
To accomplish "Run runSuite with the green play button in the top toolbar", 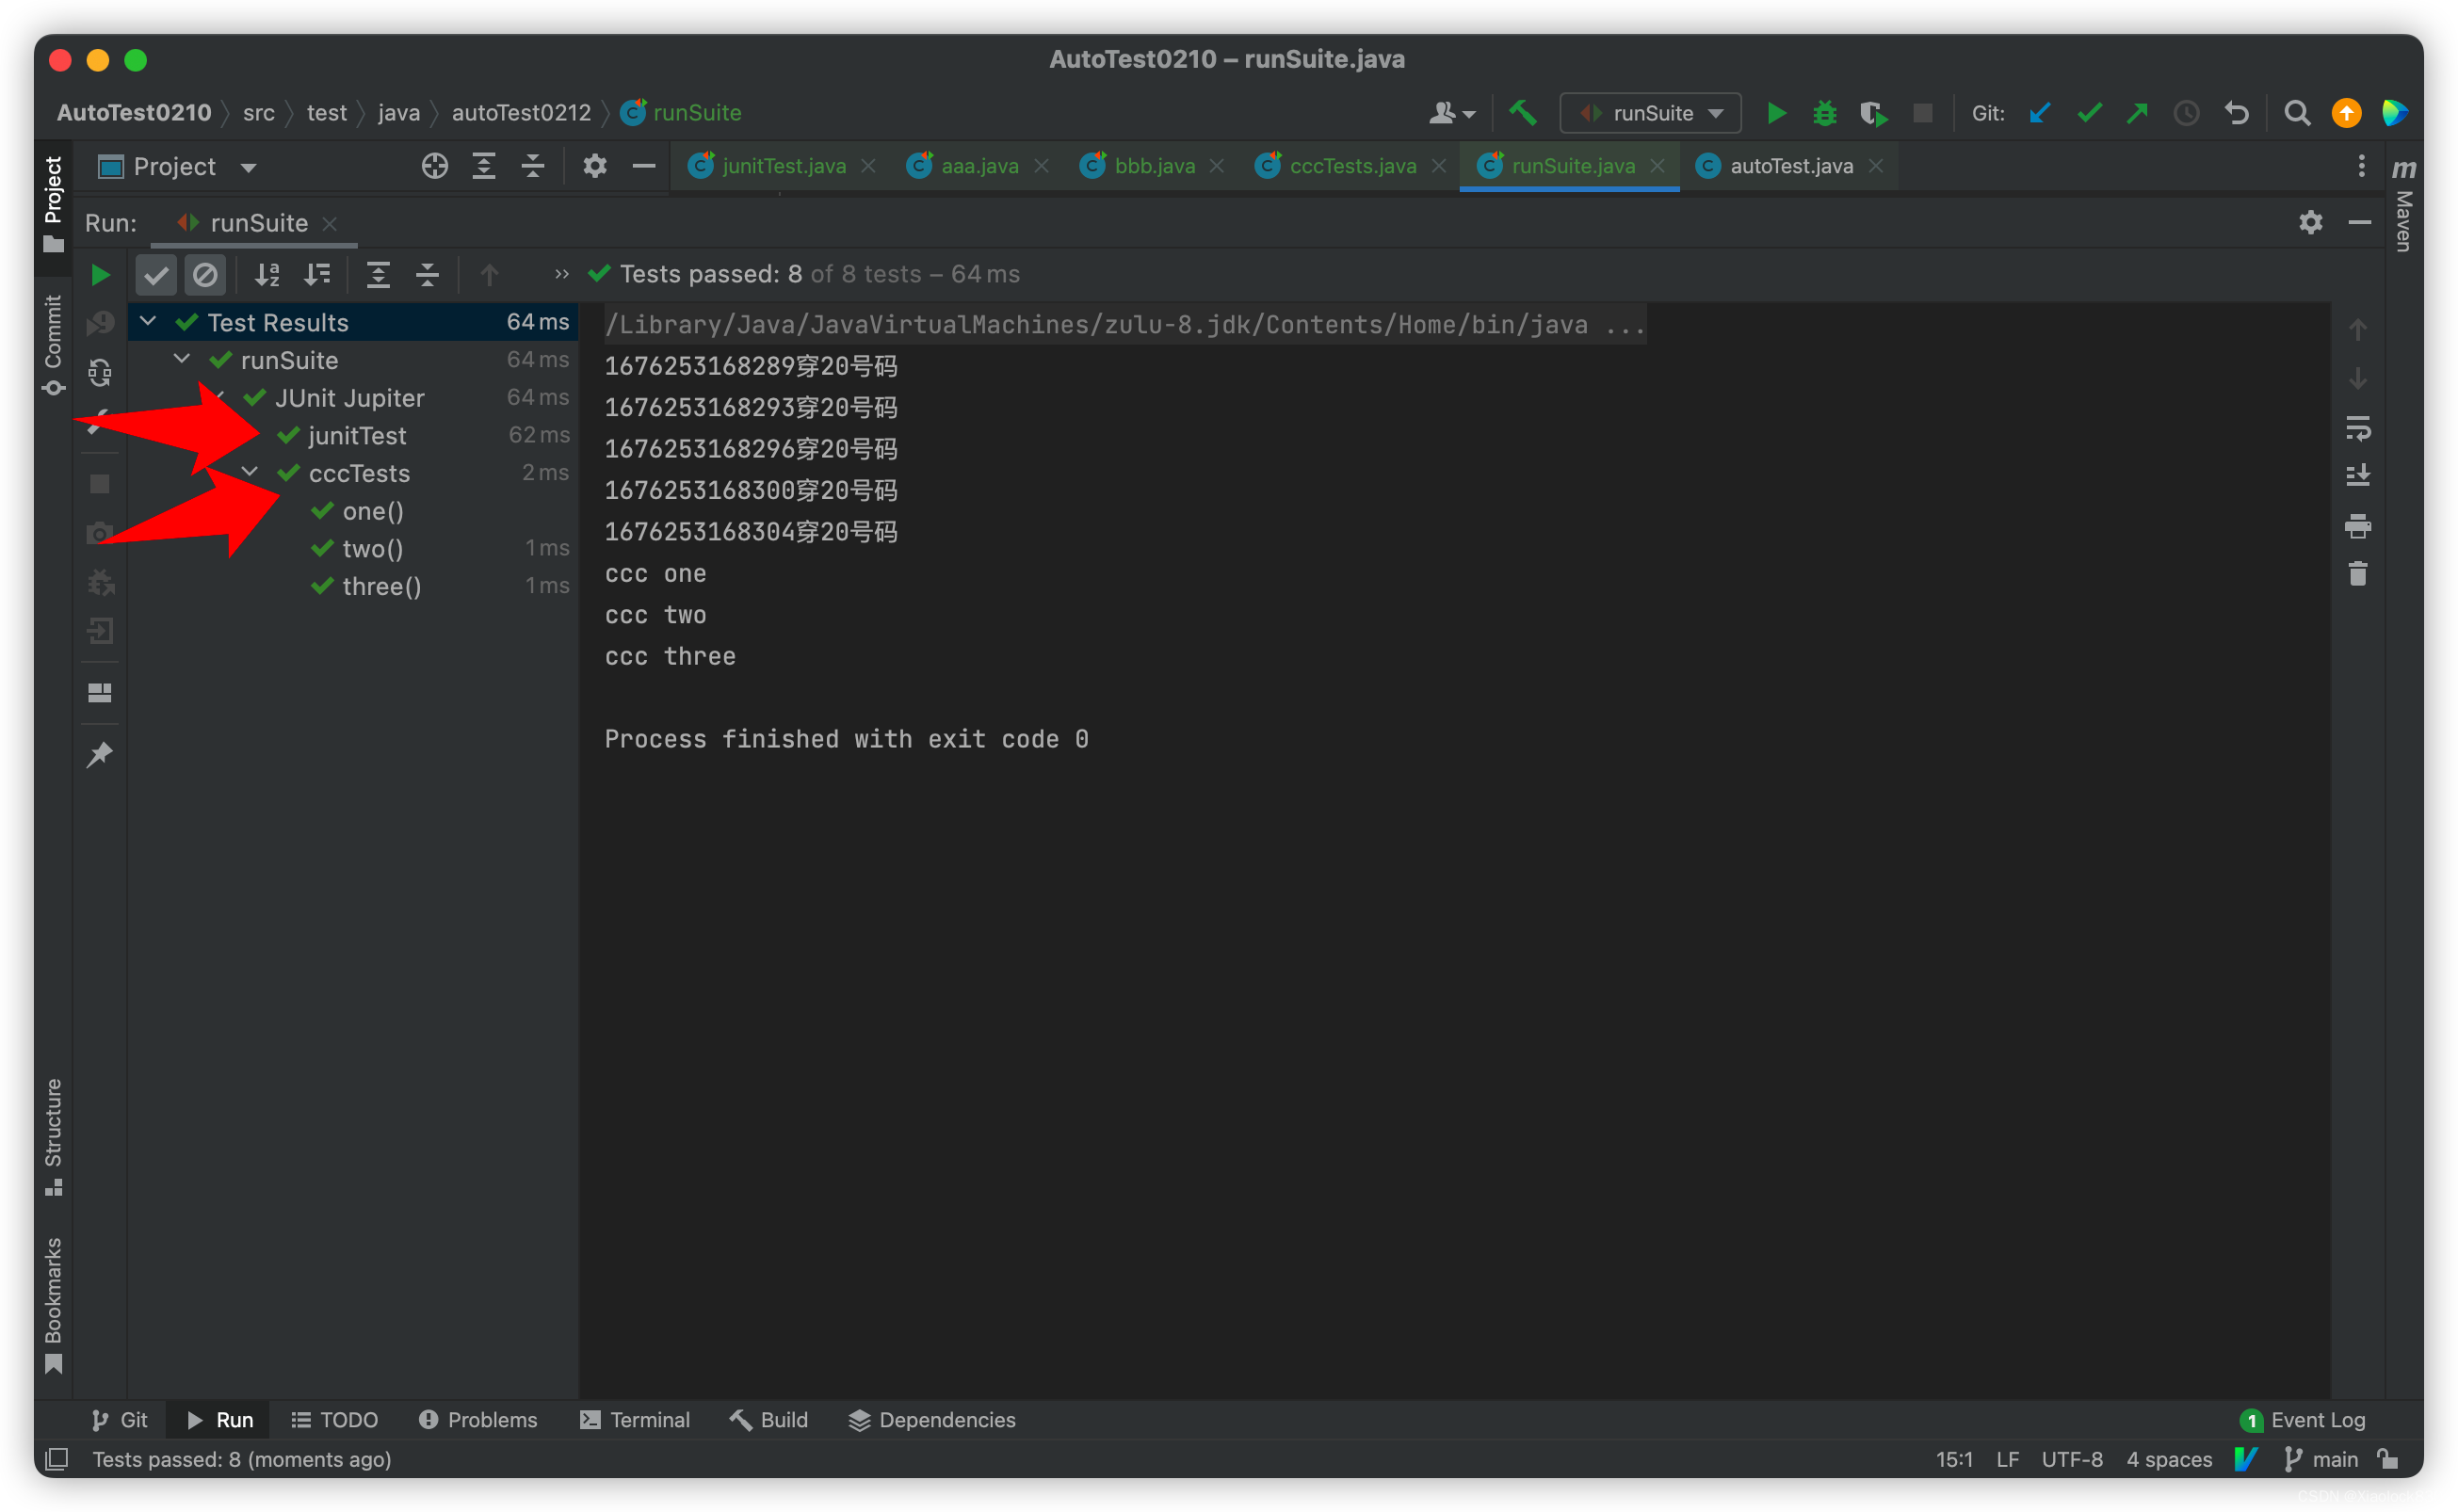I will pyautogui.click(x=1777, y=113).
